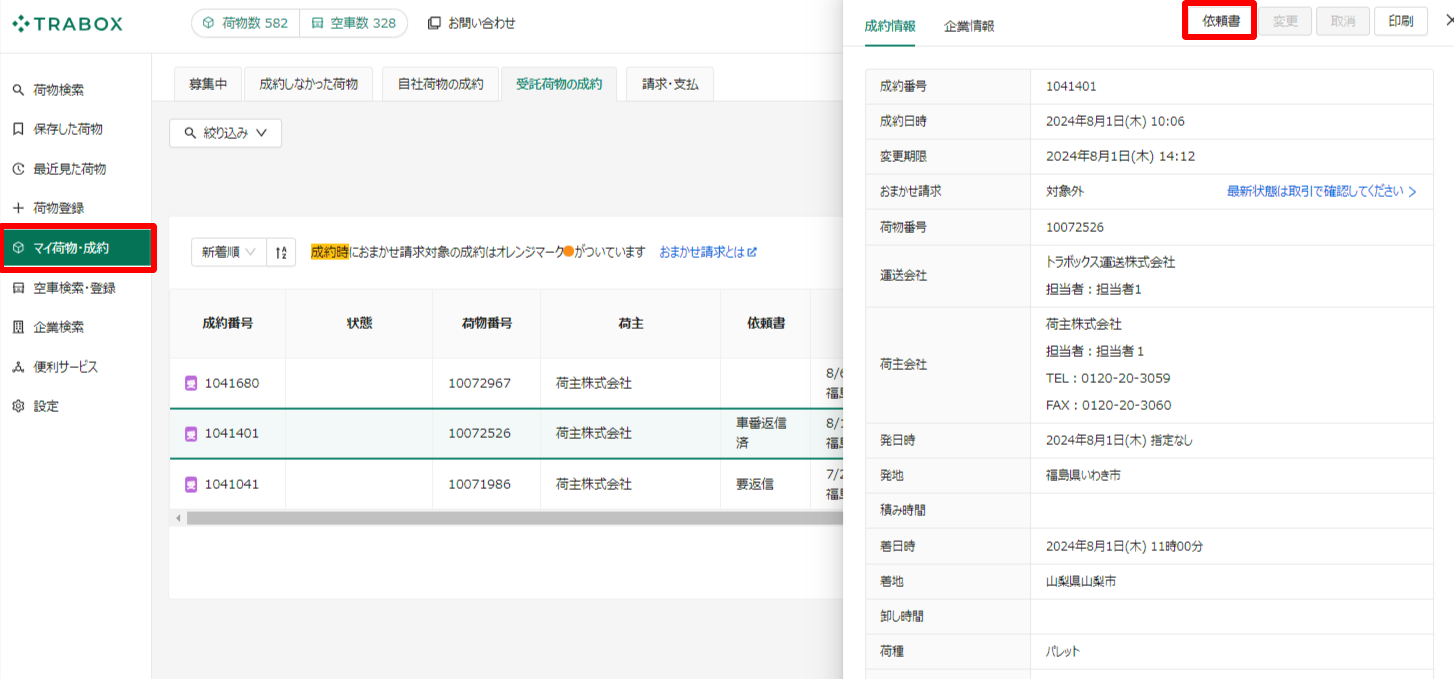Click external link icon after おまかせ請求とは
Image resolution: width=1454 pixels, height=679 pixels.
752,252
